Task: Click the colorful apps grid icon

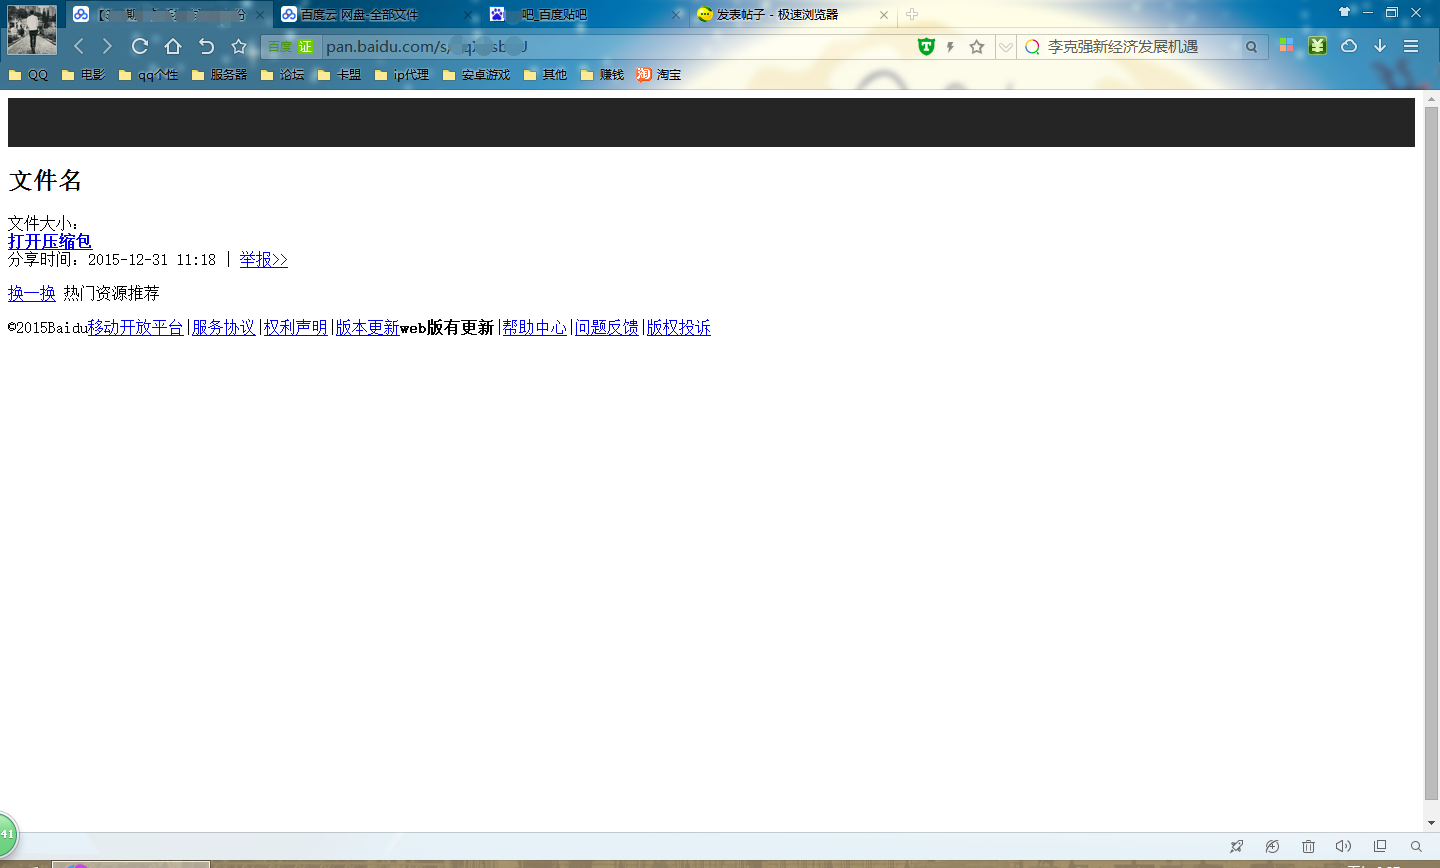Action: (x=1286, y=46)
